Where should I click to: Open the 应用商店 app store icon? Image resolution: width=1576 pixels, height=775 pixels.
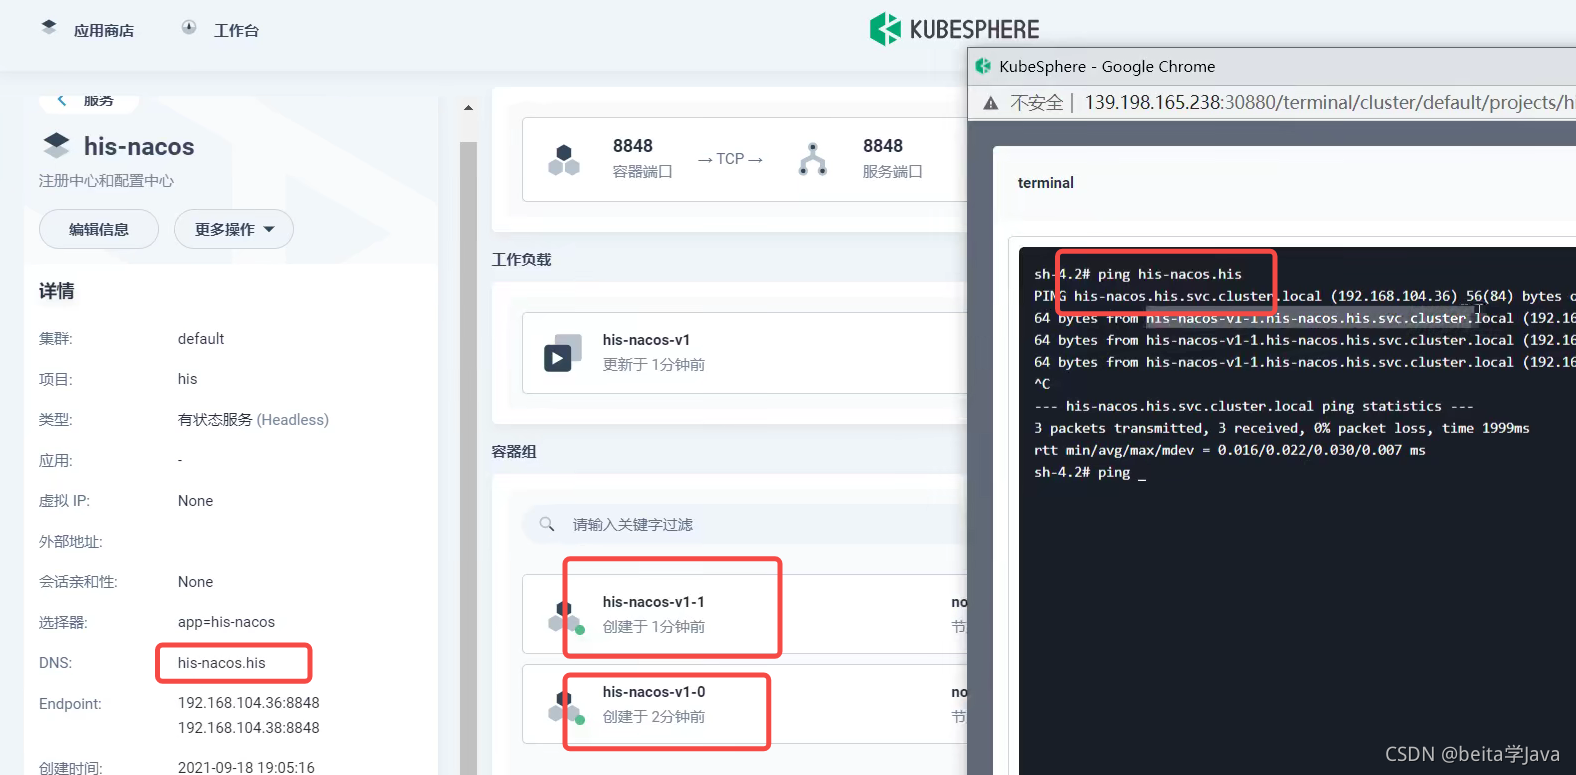[49, 28]
